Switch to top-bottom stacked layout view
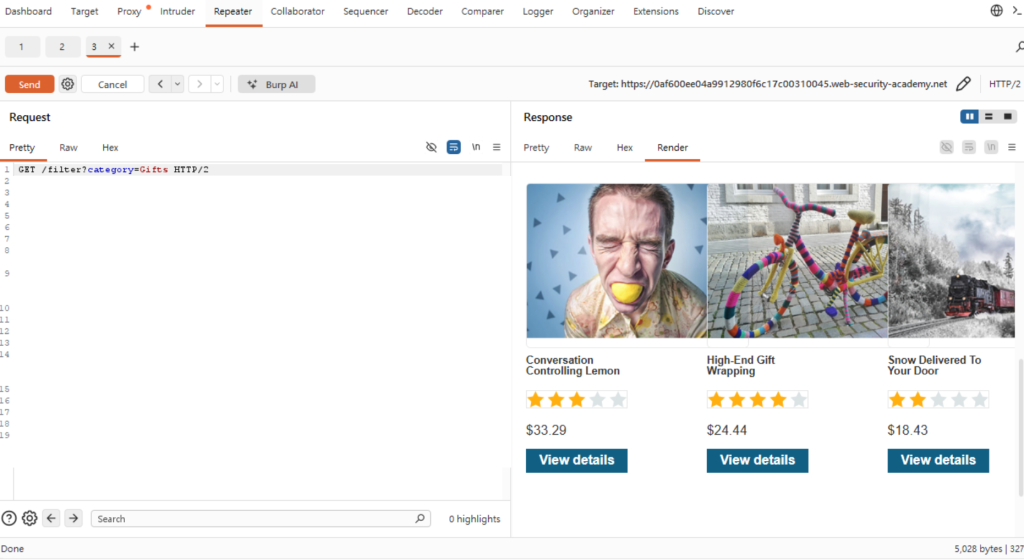 click(x=989, y=116)
